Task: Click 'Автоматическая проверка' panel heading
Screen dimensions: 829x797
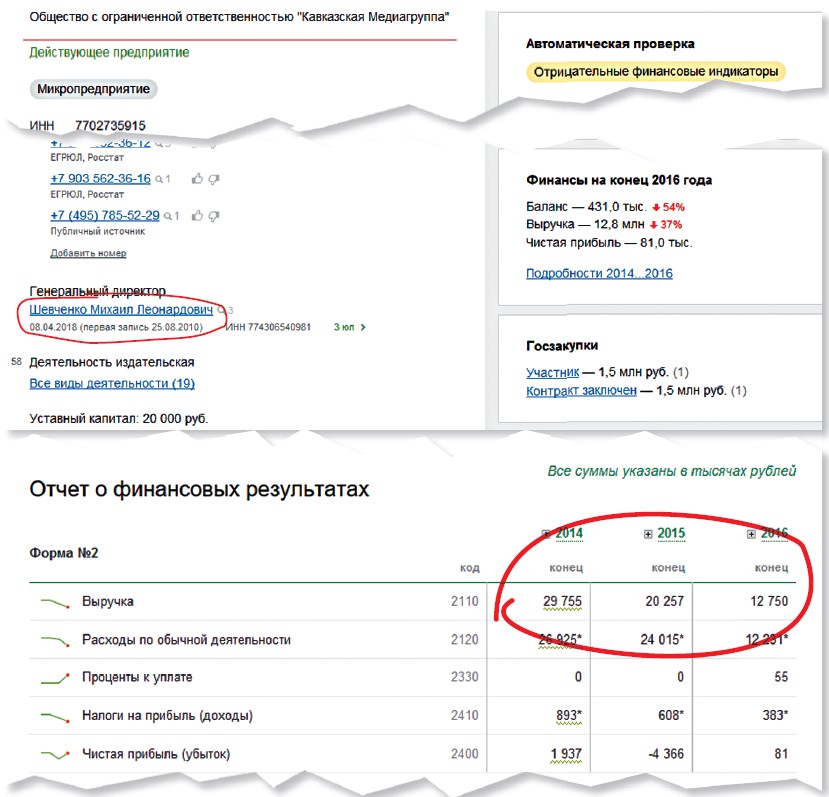Action: (610, 44)
